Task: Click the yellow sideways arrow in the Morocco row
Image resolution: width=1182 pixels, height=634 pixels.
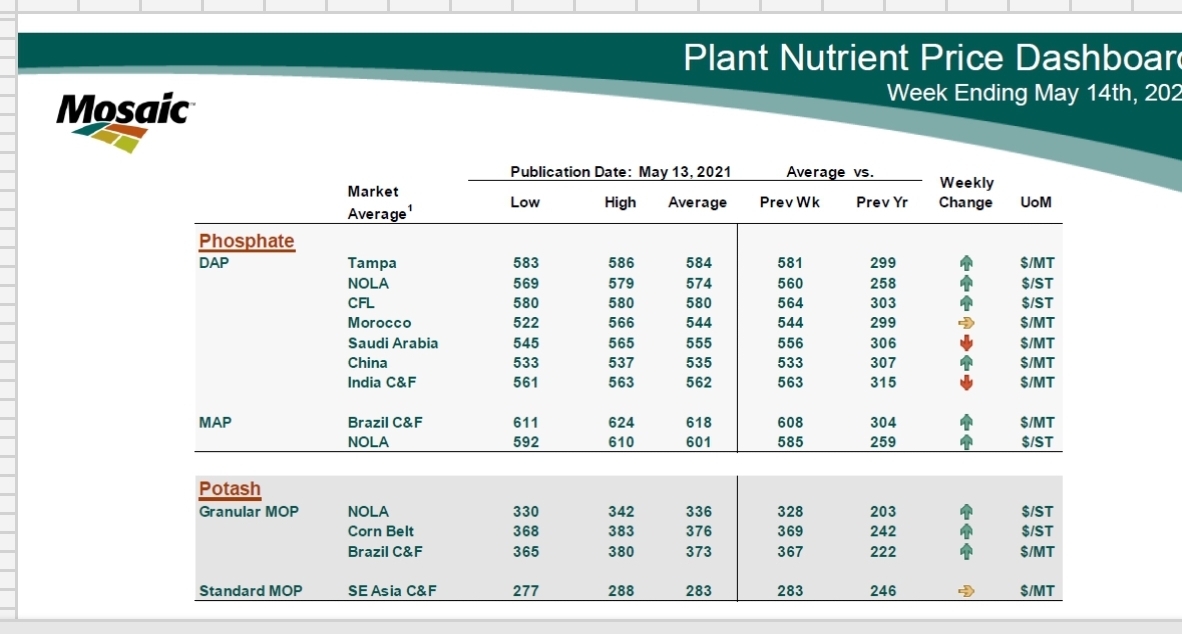Action: click(x=965, y=323)
